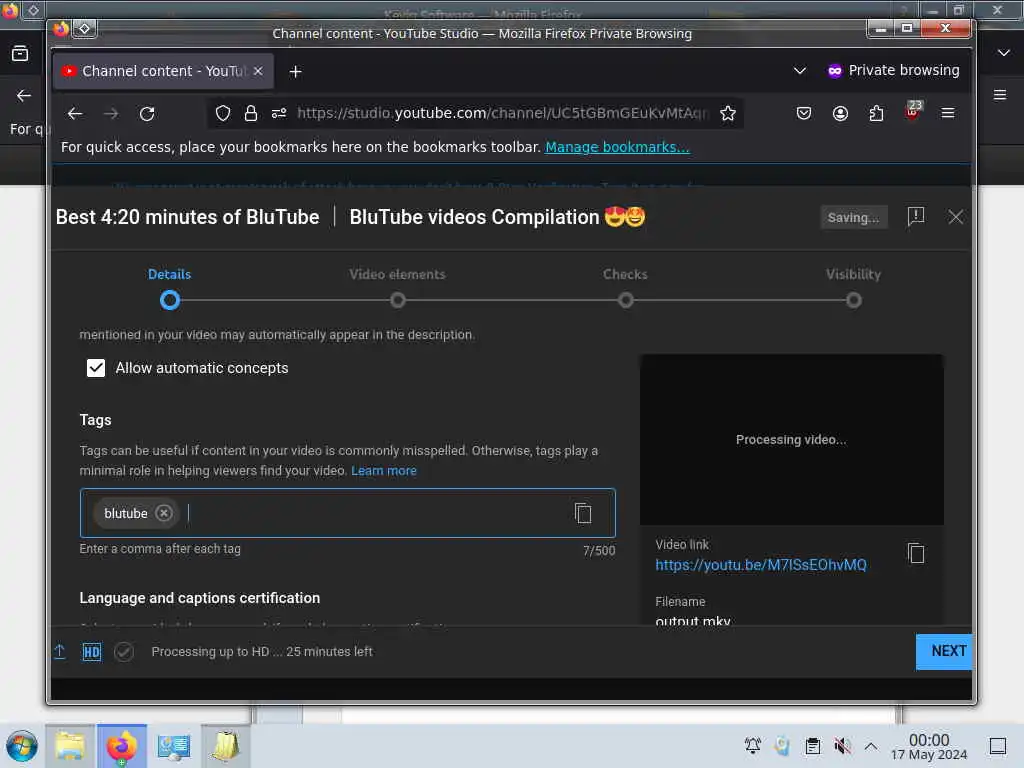Click the Saving status button
Image resolution: width=1024 pixels, height=768 pixels.
(854, 217)
